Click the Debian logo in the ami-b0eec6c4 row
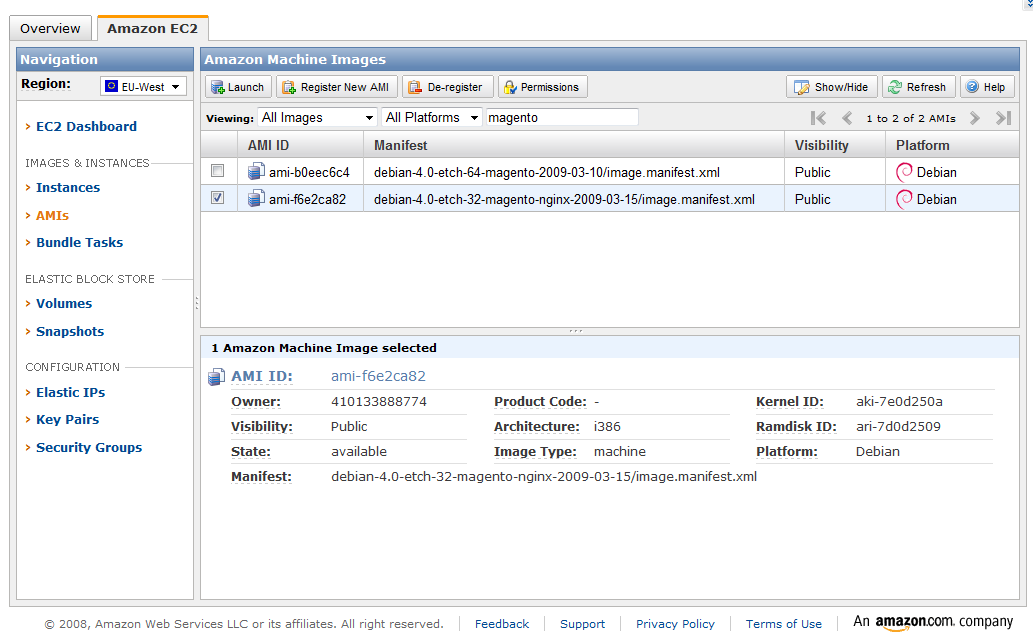The image size is (1033, 637). point(905,172)
